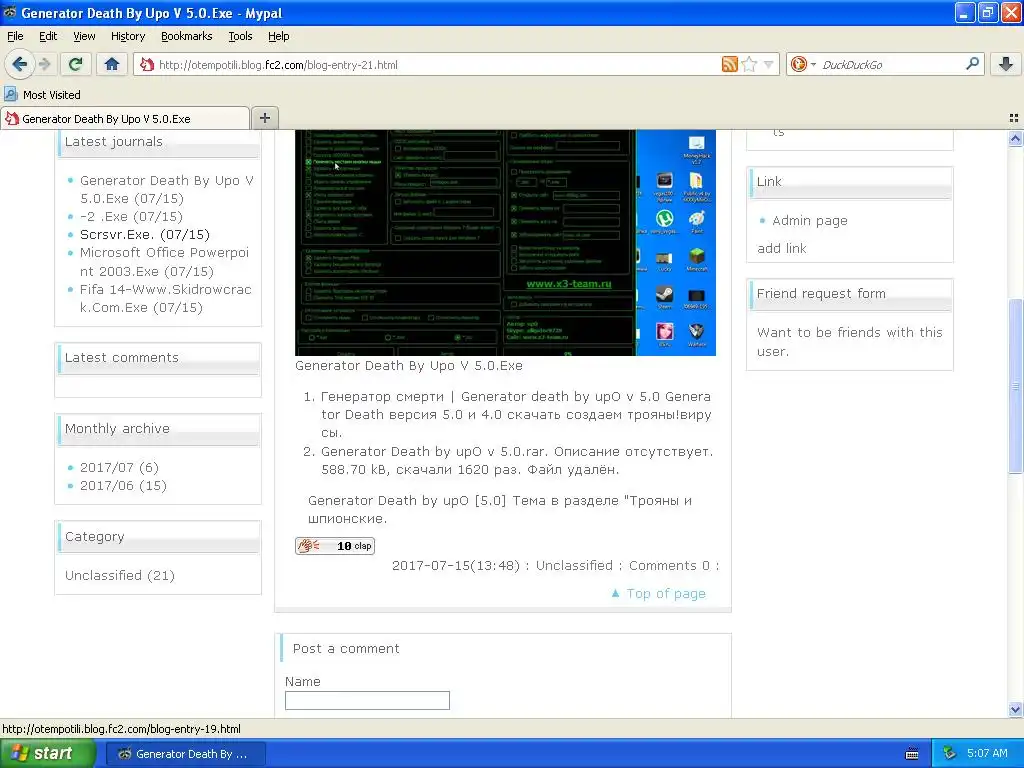Click the RSS feed icon in address bar

point(729,64)
